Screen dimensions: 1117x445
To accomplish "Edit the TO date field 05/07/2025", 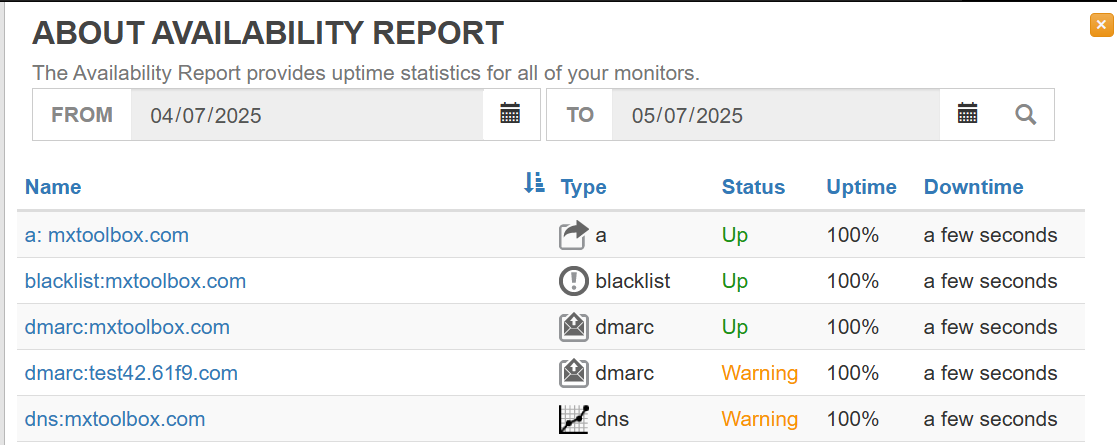I will click(x=776, y=115).
